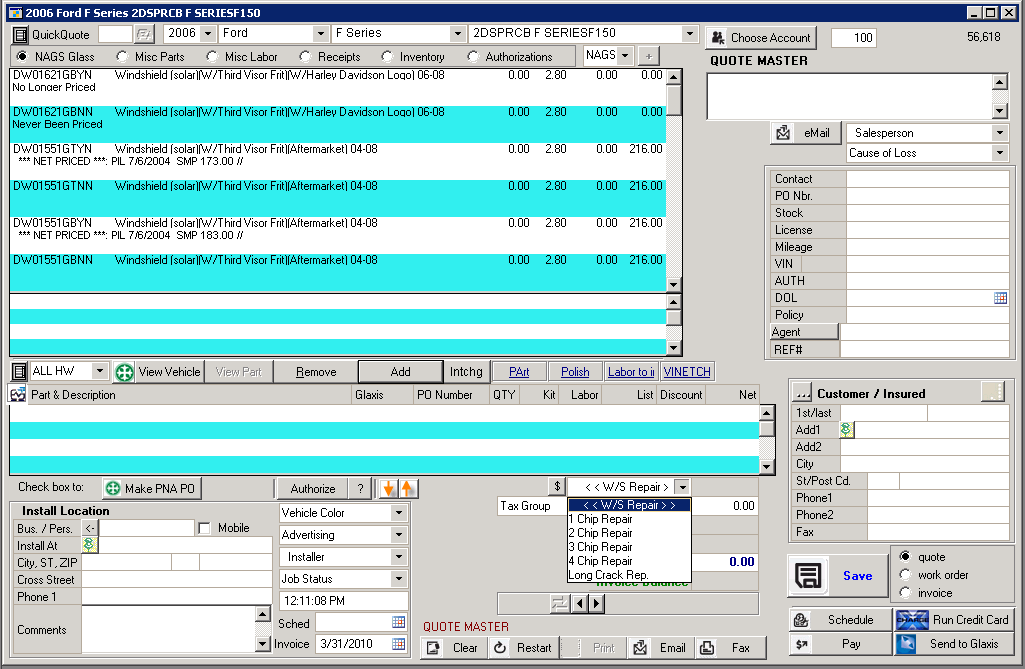This screenshot has width=1025, height=669.
Task: Click the Install At map lookup icon
Action: 88,545
